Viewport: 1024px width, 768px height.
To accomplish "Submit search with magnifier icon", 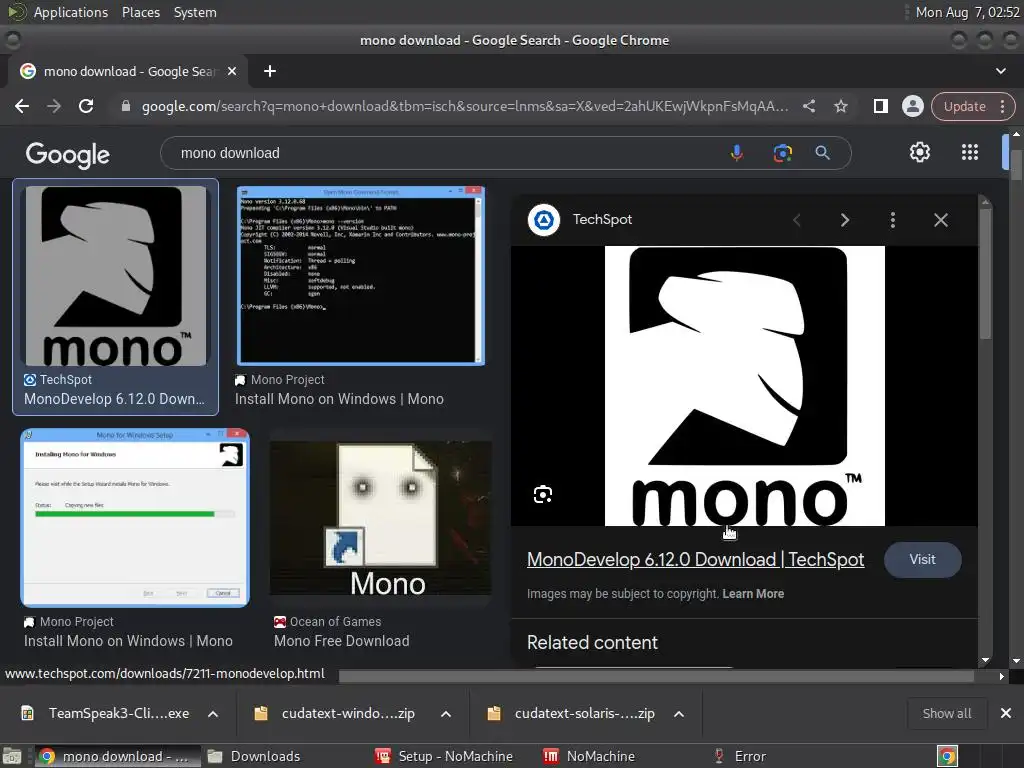I will tap(823, 153).
